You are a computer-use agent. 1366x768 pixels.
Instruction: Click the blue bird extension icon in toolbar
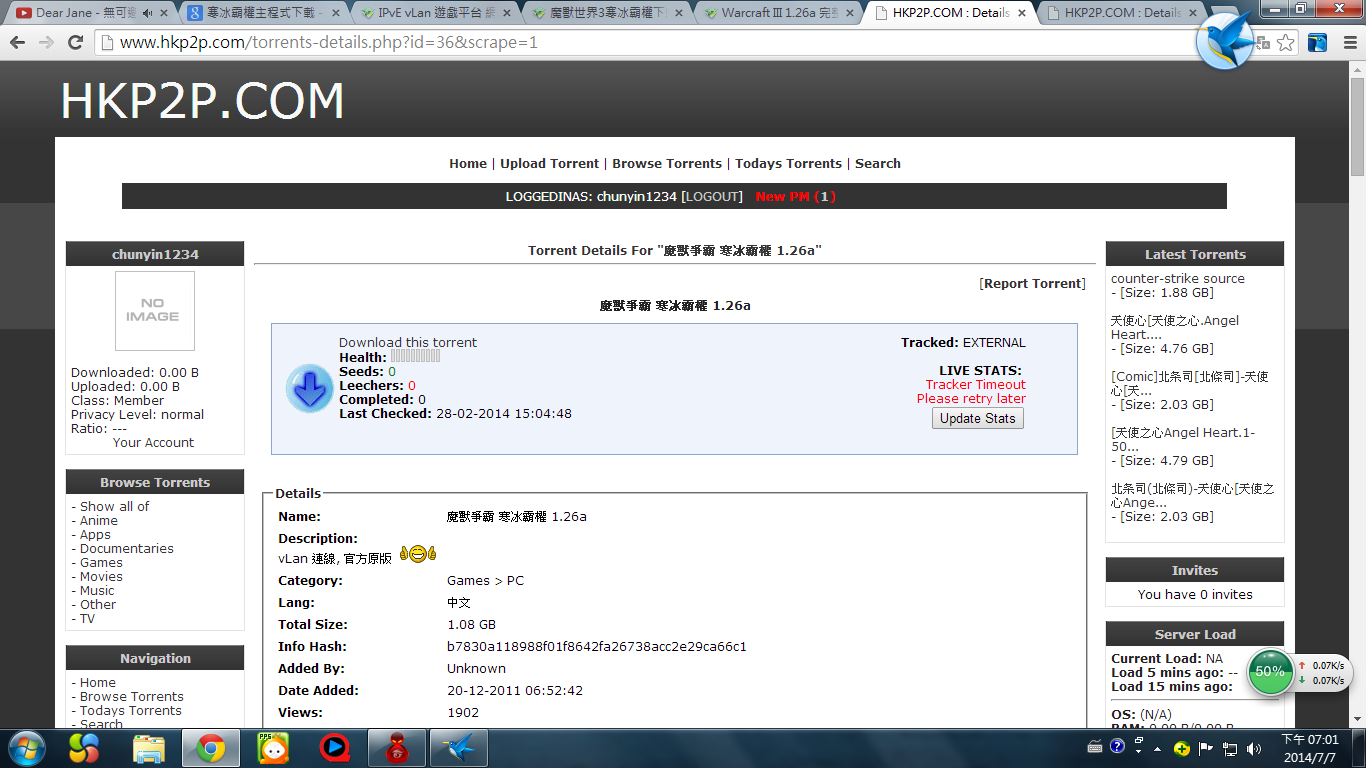1318,43
